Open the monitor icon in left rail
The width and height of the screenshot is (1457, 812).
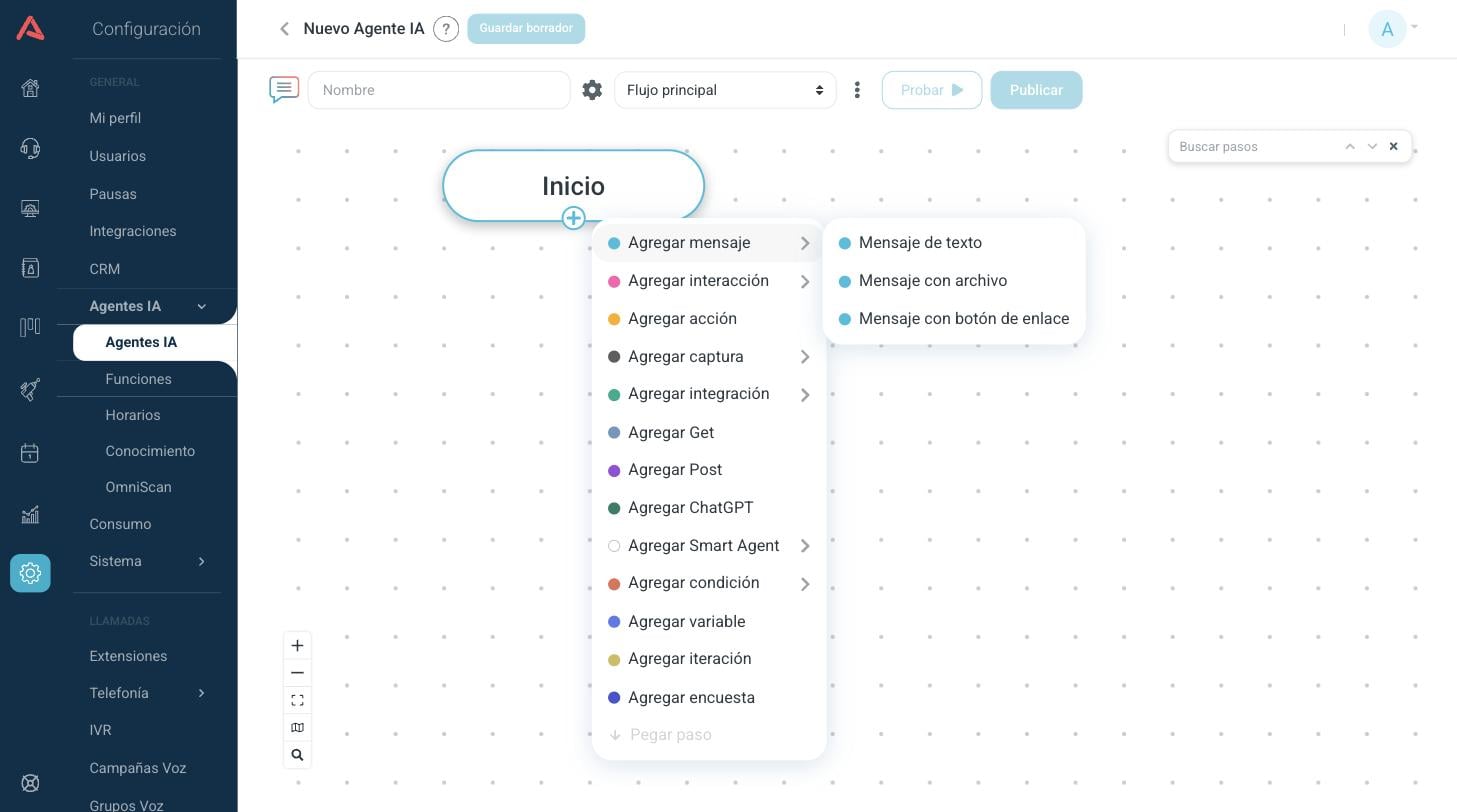(x=30, y=208)
